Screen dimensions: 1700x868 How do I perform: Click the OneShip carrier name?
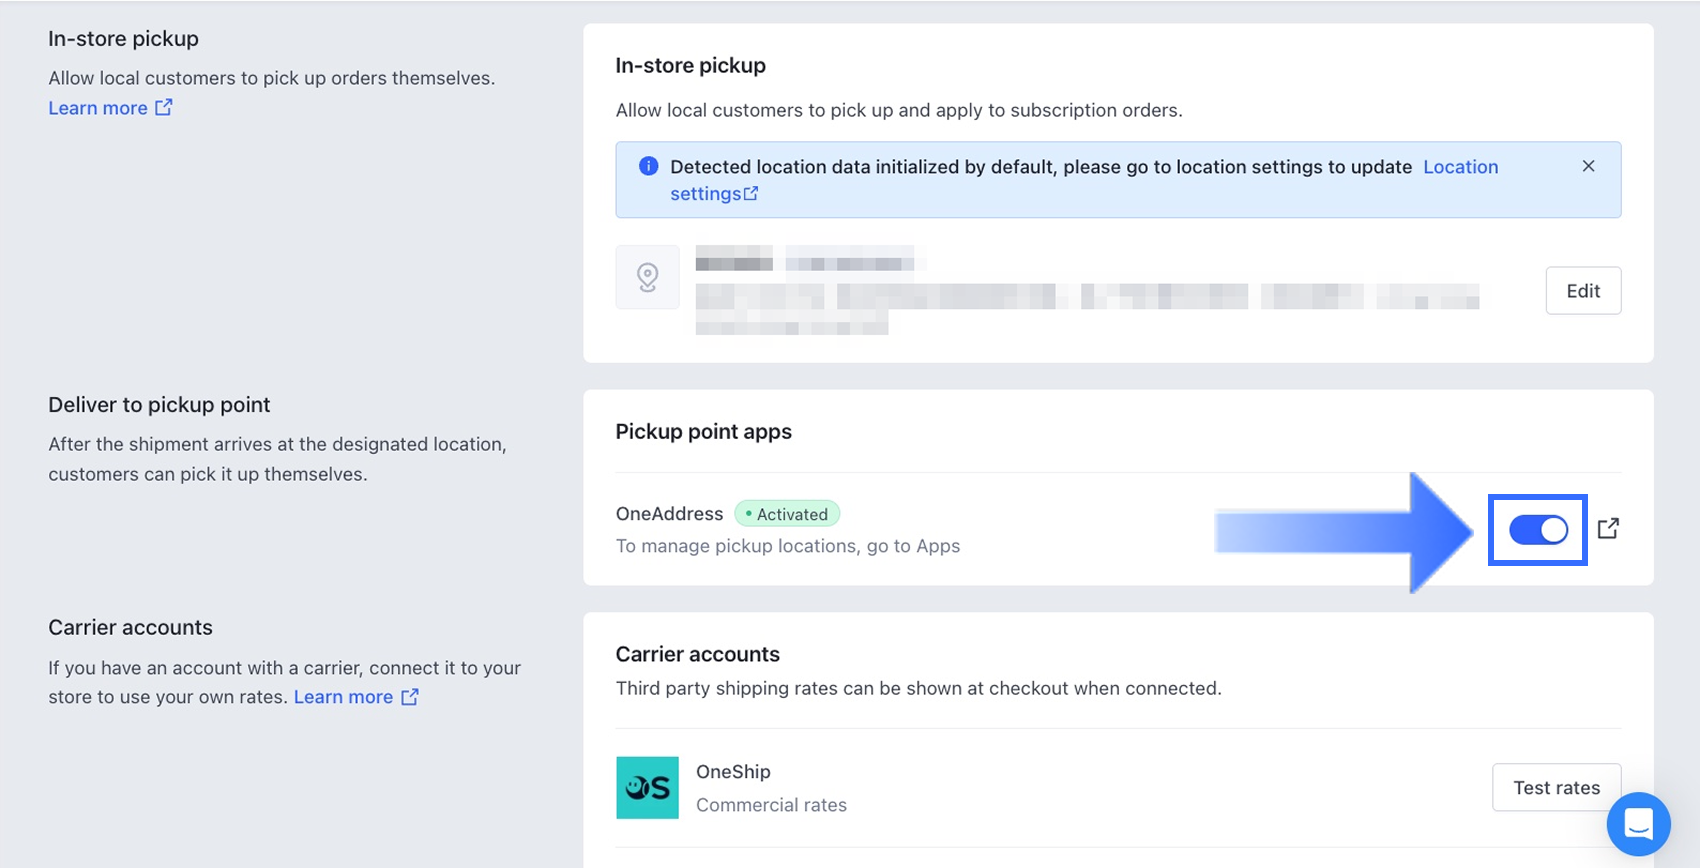coord(733,772)
